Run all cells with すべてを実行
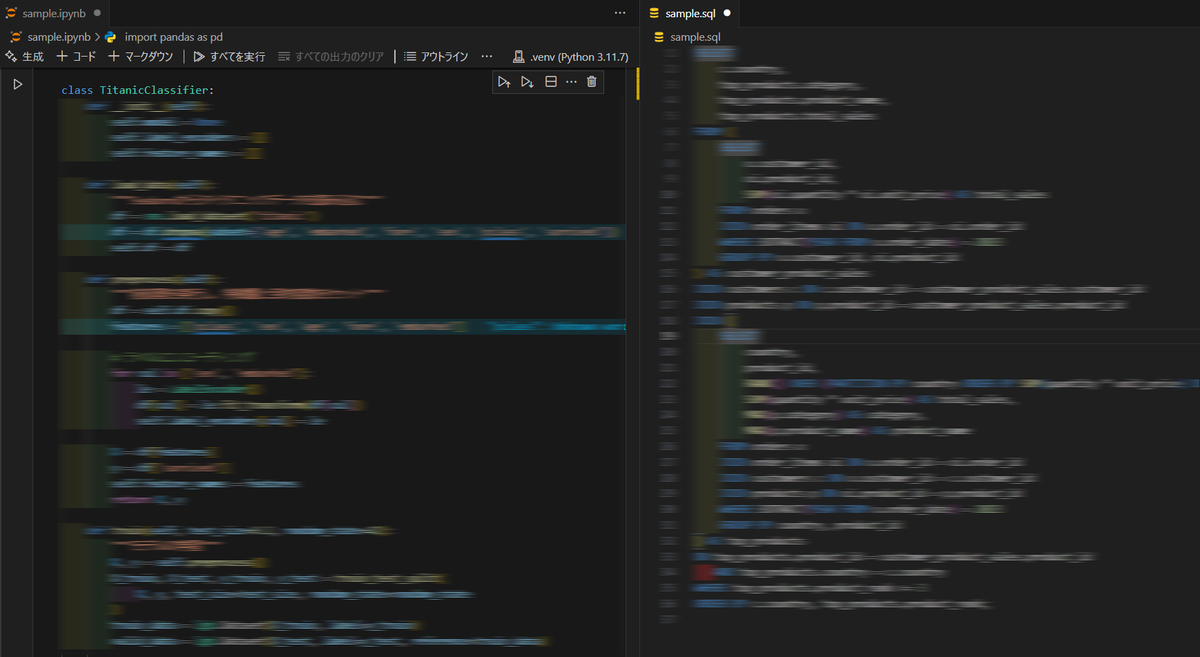Viewport: 1200px width, 657px height. [229, 57]
